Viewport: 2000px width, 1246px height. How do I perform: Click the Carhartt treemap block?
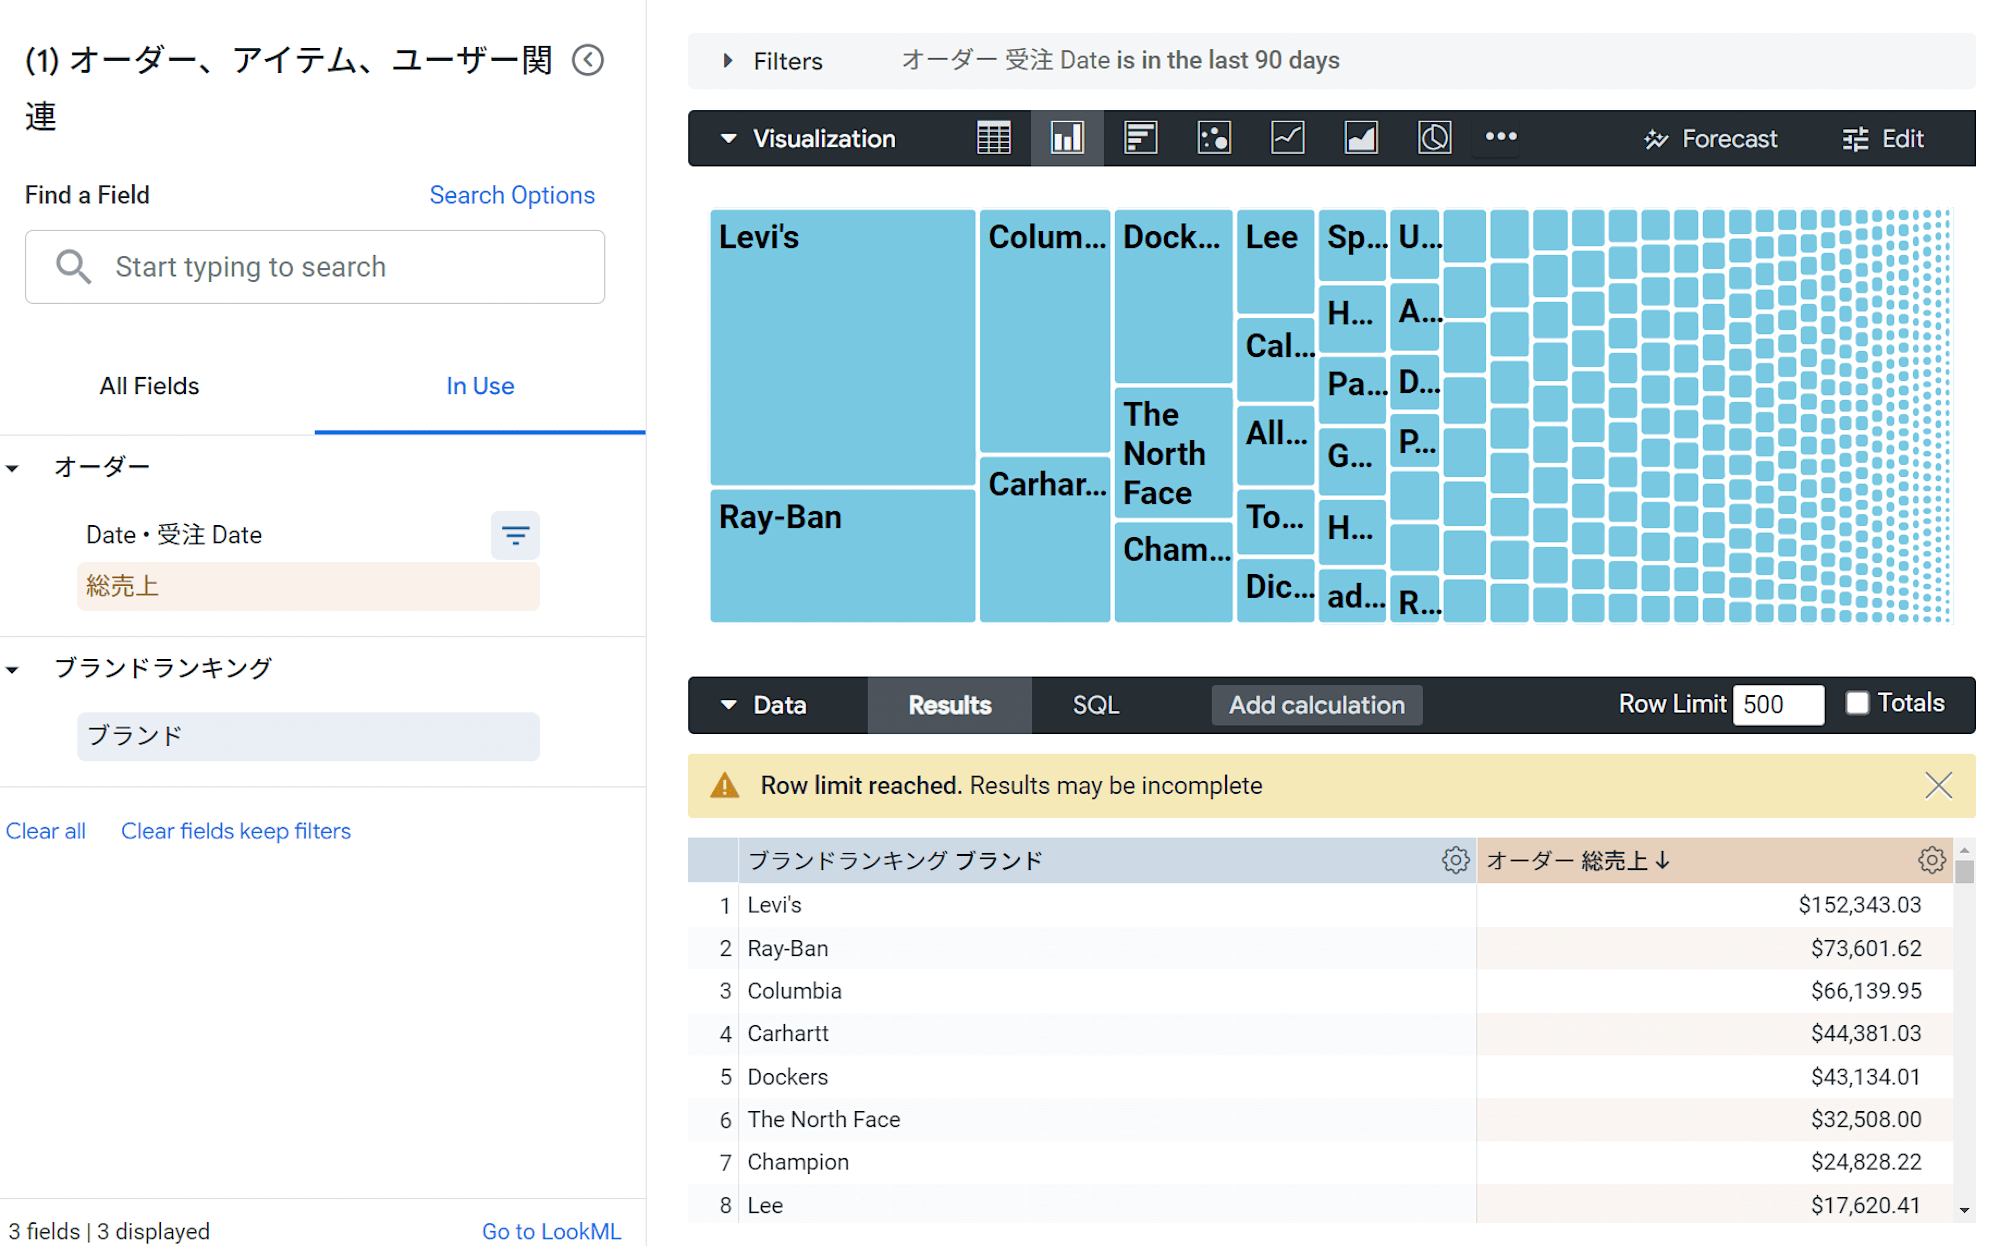(x=1044, y=539)
